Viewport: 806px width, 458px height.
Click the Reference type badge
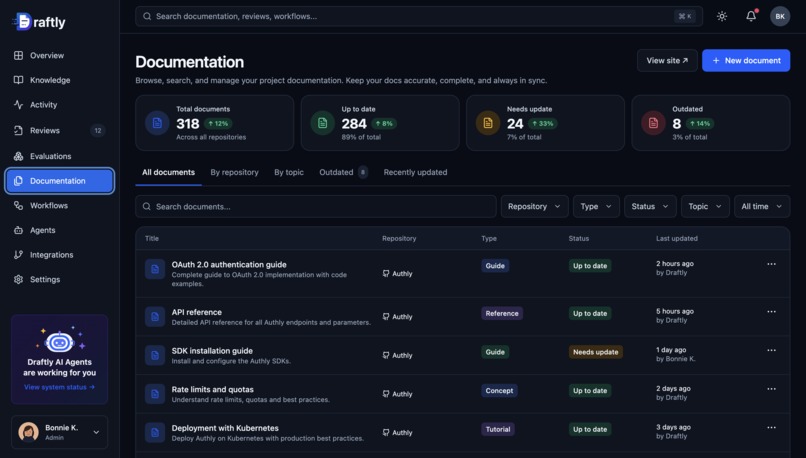pyautogui.click(x=502, y=314)
